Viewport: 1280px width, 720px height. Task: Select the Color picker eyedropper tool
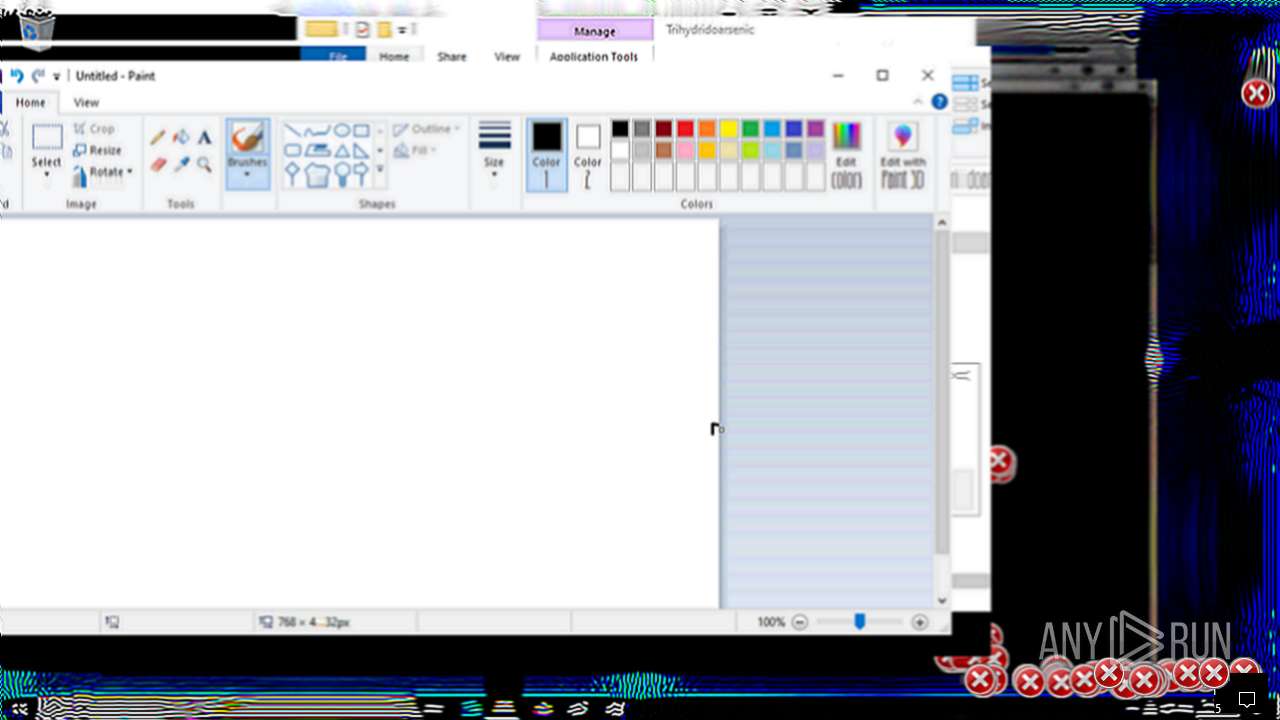coord(181,164)
